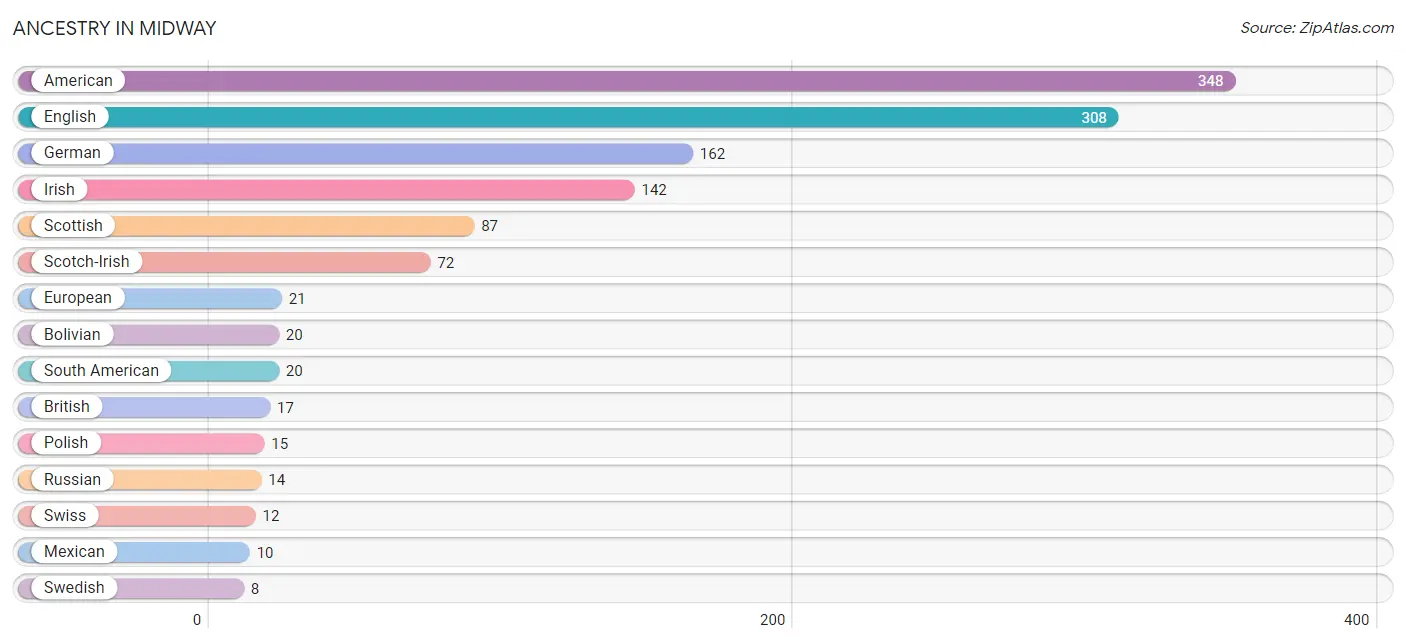Click the German ancestry bar
The image size is (1406, 644).
pos(355,153)
